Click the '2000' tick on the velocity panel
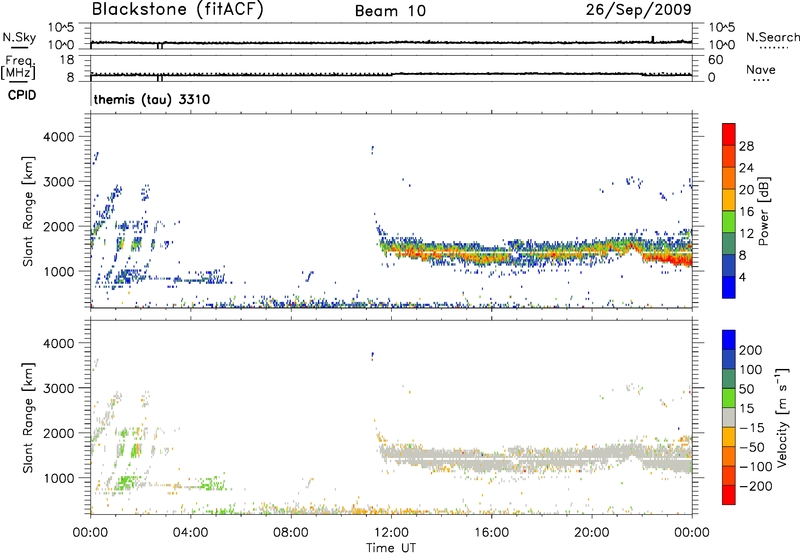Screen dimensions: 800x554 pyautogui.click(x=59, y=434)
